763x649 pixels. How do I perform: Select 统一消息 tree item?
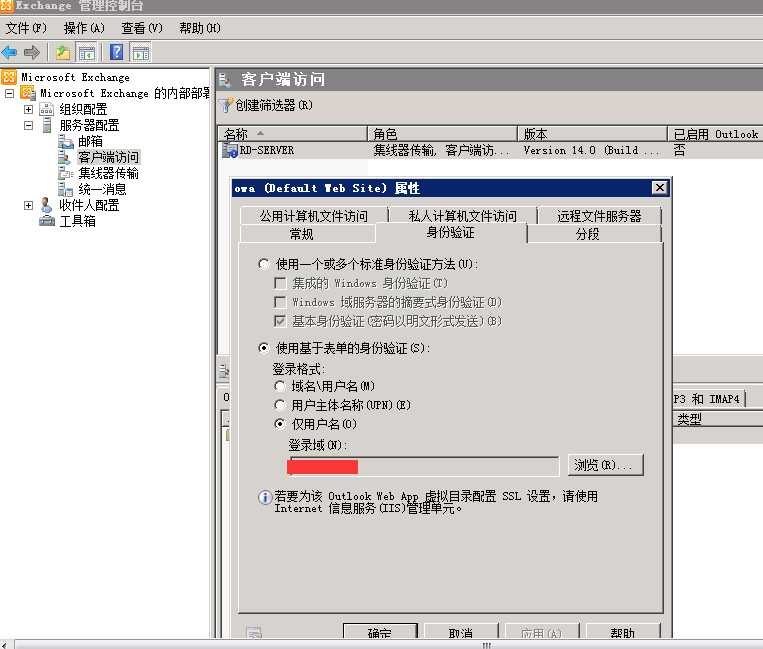click(102, 189)
